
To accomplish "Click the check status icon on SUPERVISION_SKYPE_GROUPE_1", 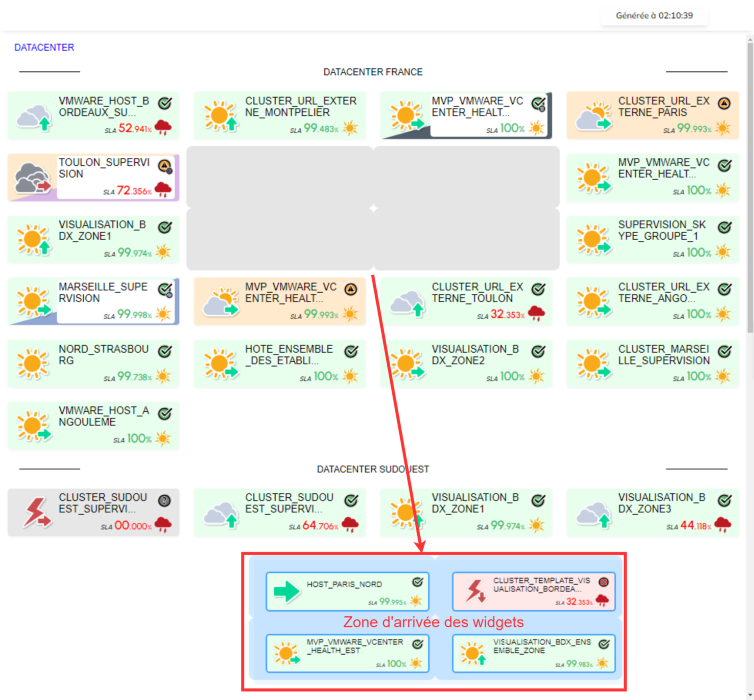I will [725, 227].
